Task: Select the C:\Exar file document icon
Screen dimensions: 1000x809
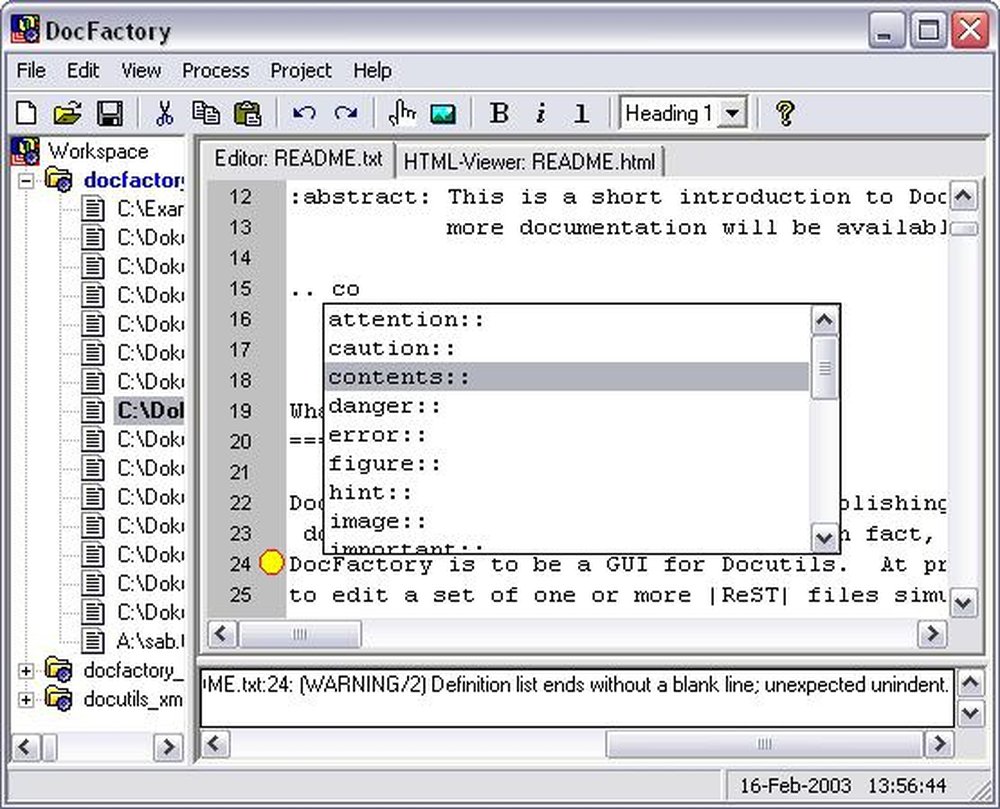Action: (93, 208)
